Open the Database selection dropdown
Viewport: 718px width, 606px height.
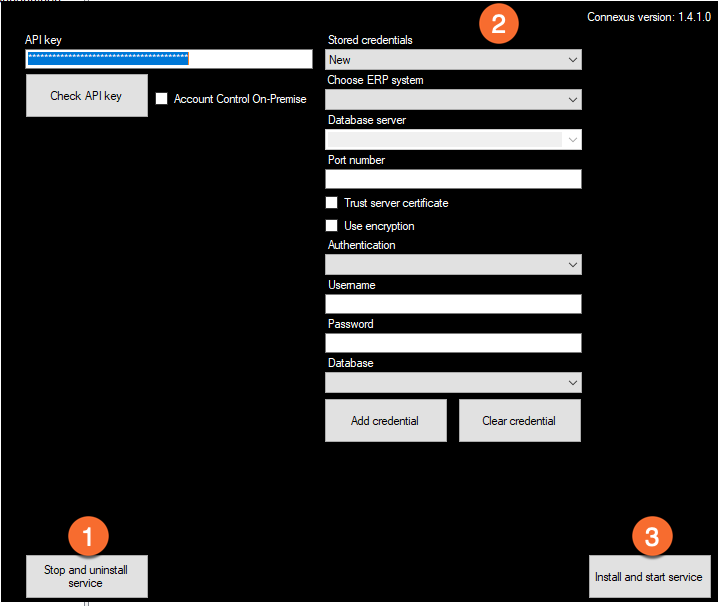453,383
